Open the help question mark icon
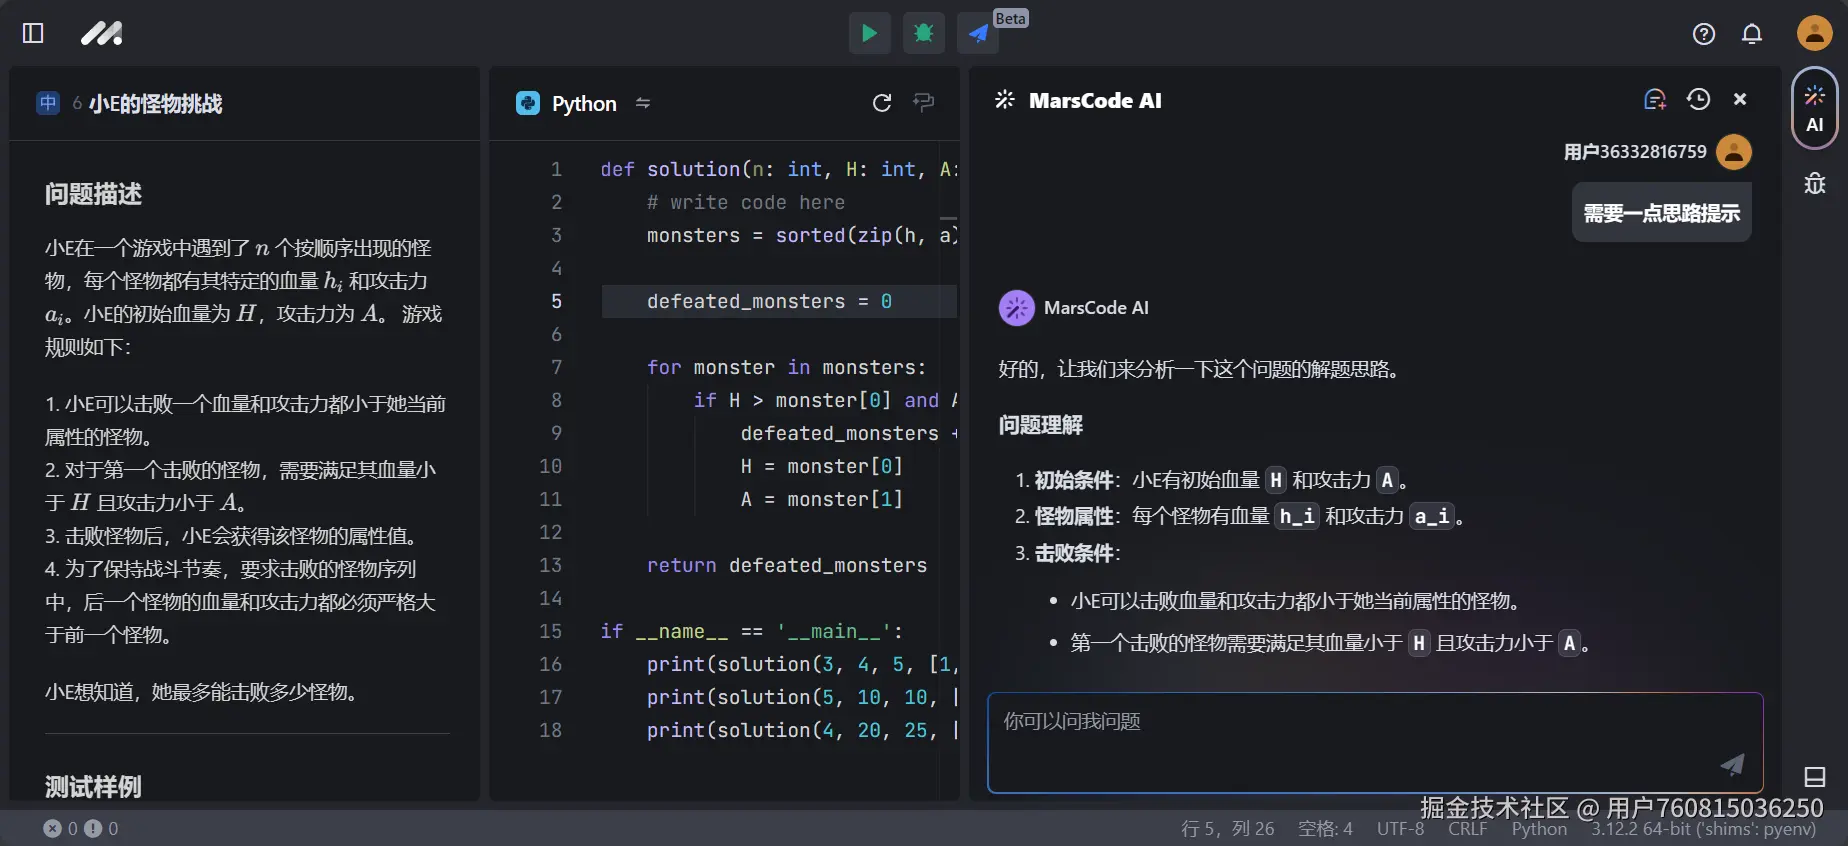Image resolution: width=1848 pixels, height=846 pixels. (x=1704, y=34)
